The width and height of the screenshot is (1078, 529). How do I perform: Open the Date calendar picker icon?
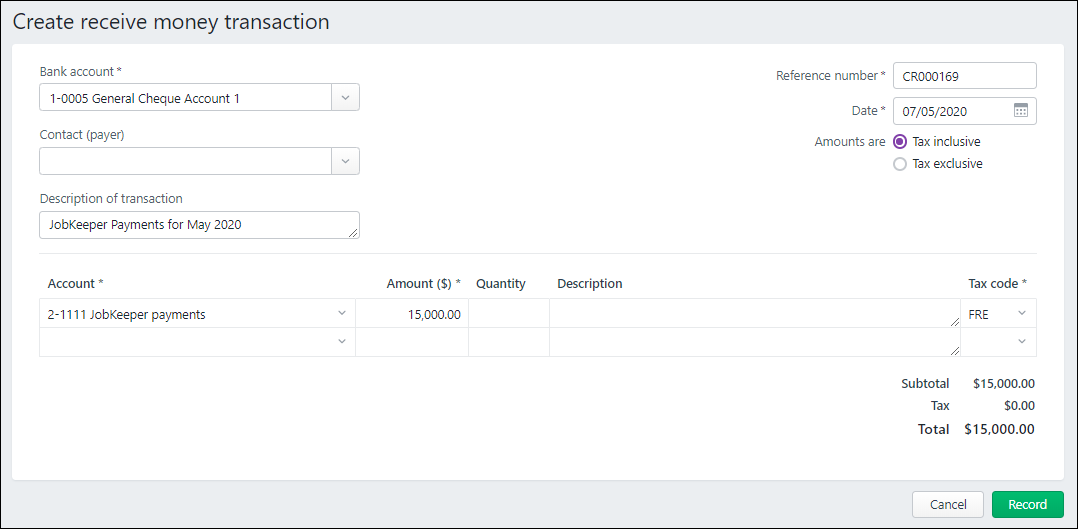pos(1020,111)
